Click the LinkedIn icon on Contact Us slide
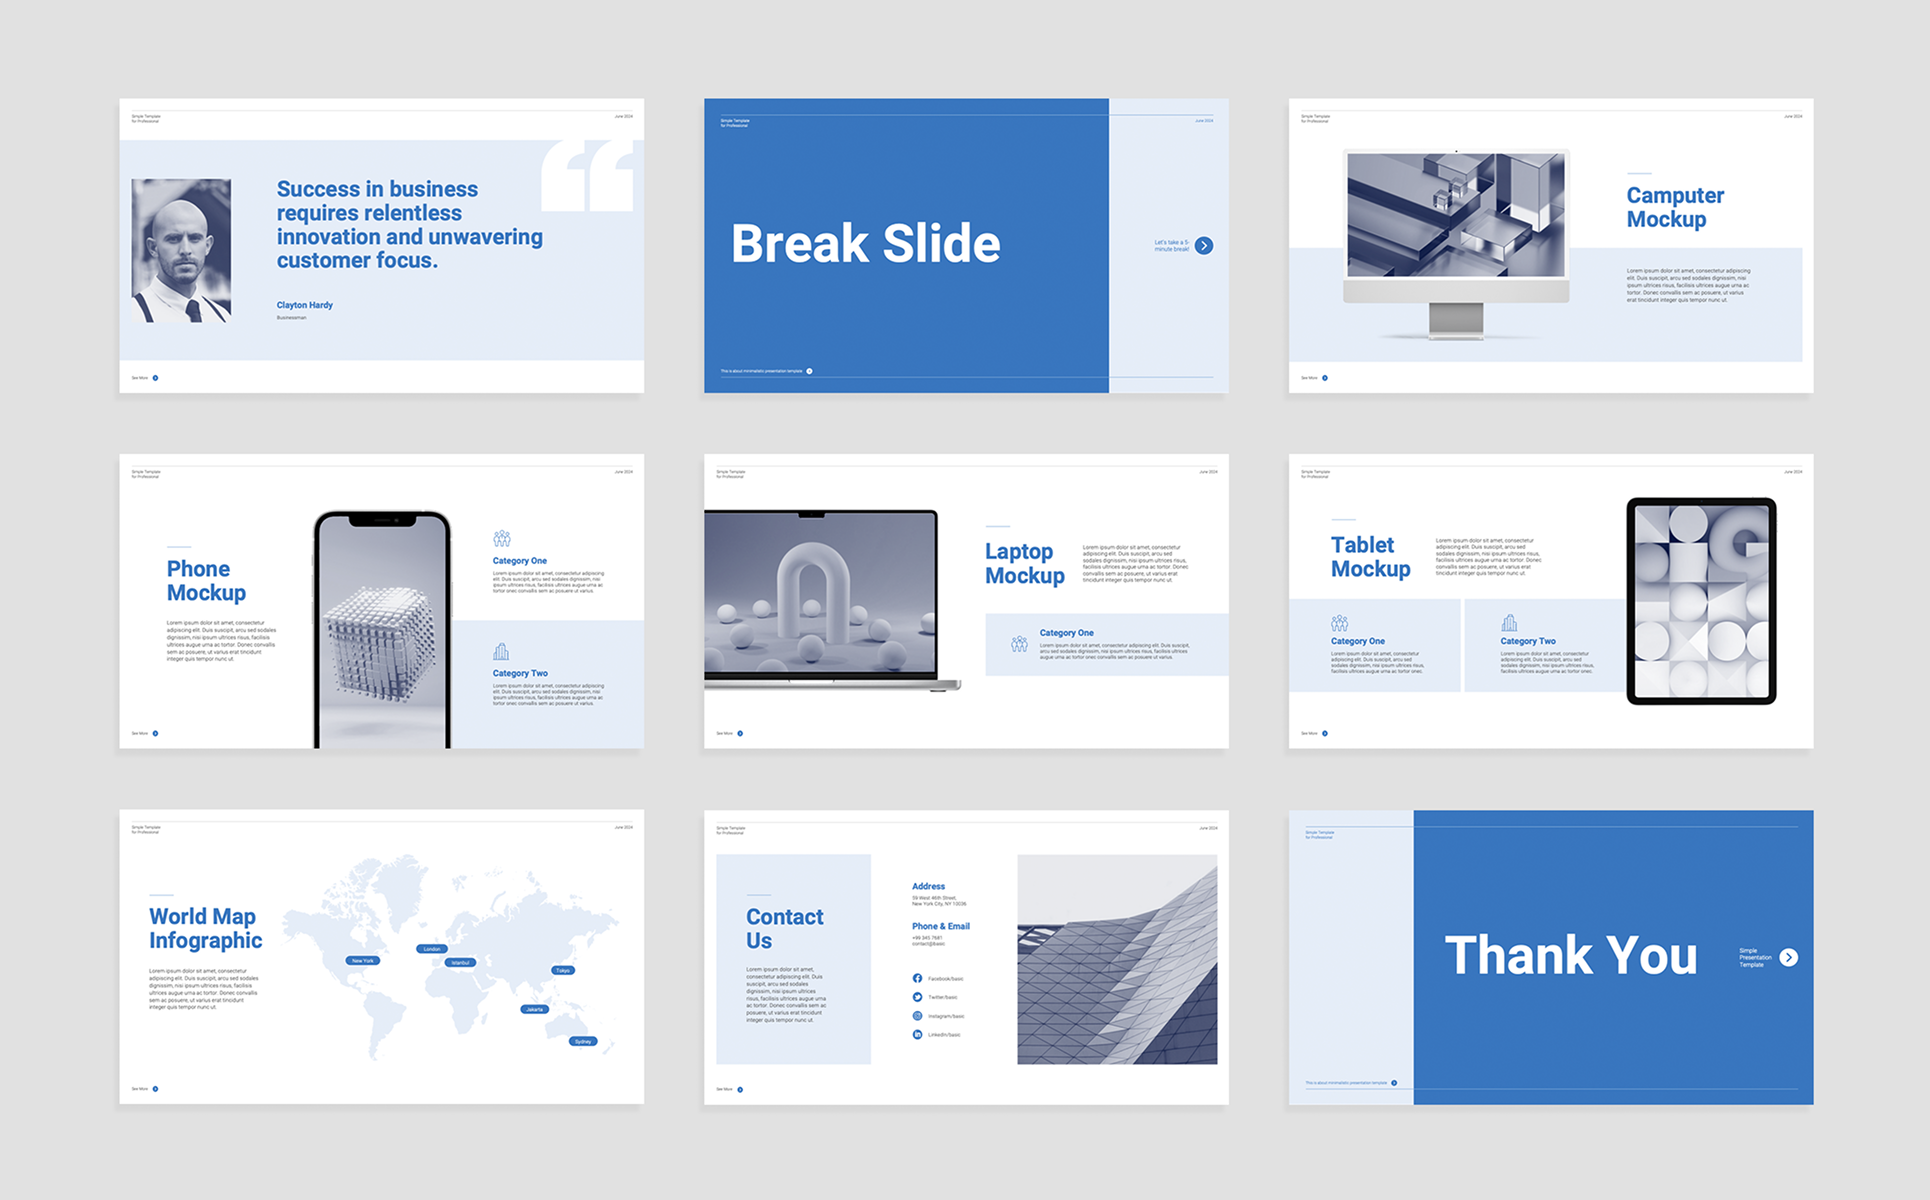1930x1200 pixels. tap(917, 1035)
